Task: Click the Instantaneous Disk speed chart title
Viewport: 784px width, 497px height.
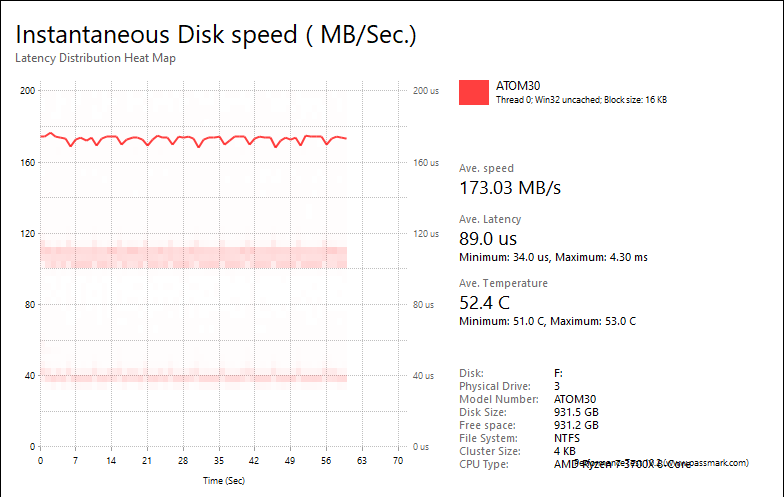Action: (x=216, y=34)
